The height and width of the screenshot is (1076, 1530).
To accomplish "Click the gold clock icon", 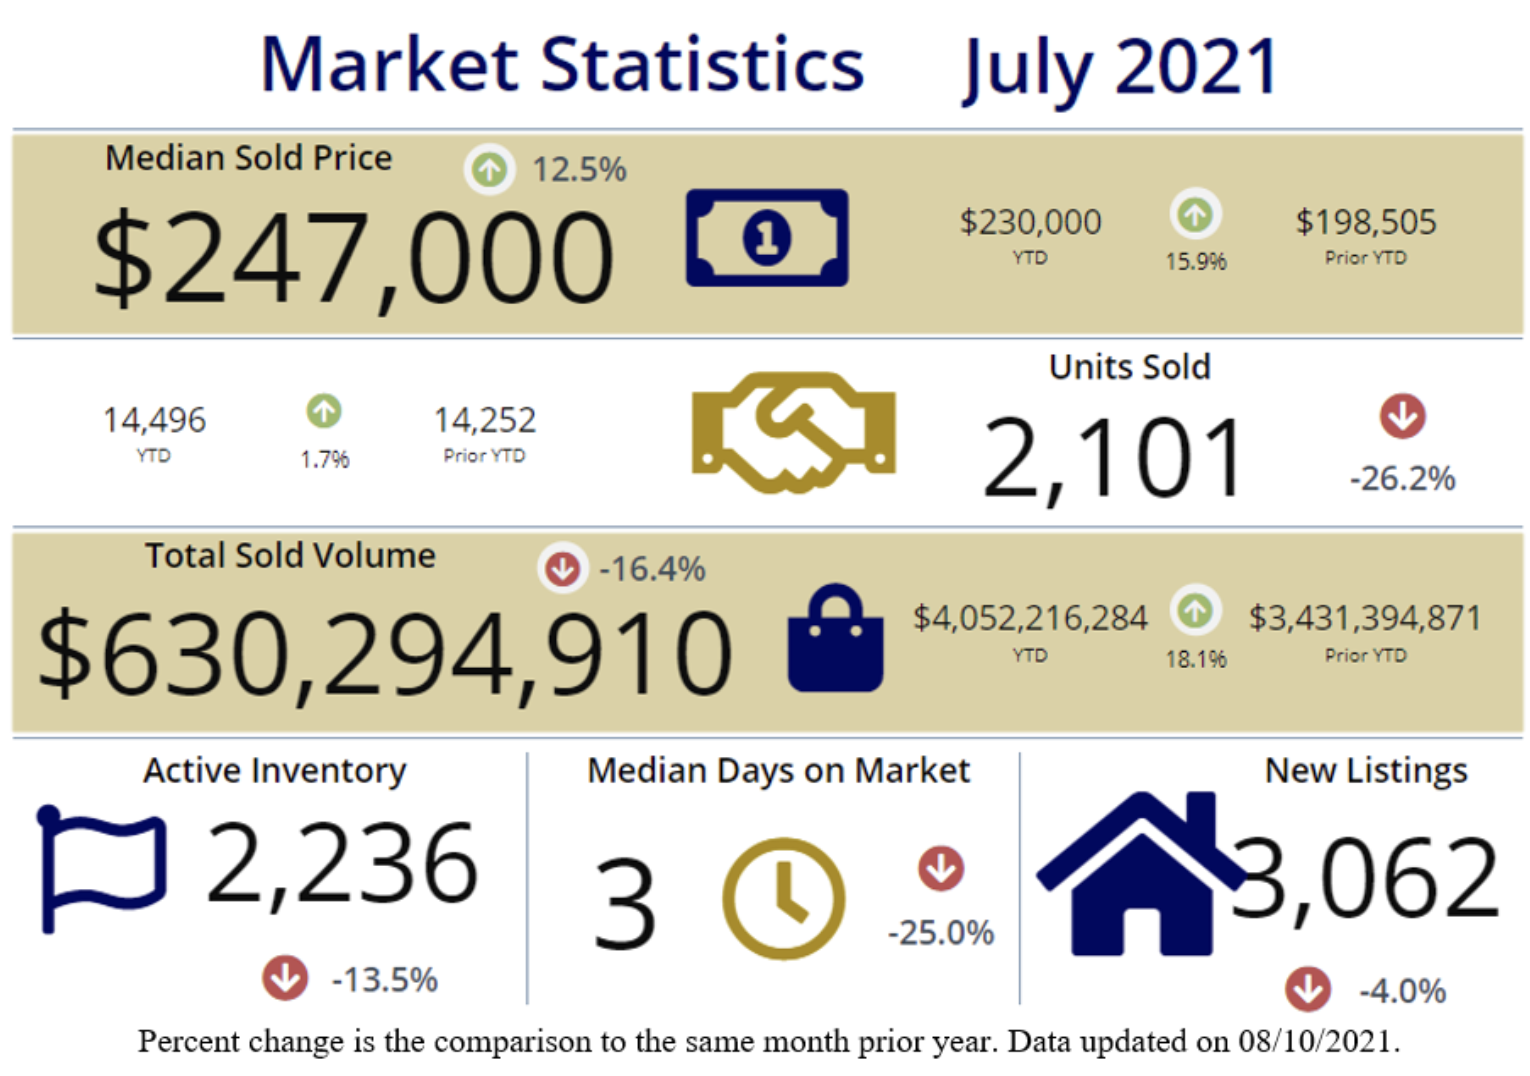I will click(783, 897).
